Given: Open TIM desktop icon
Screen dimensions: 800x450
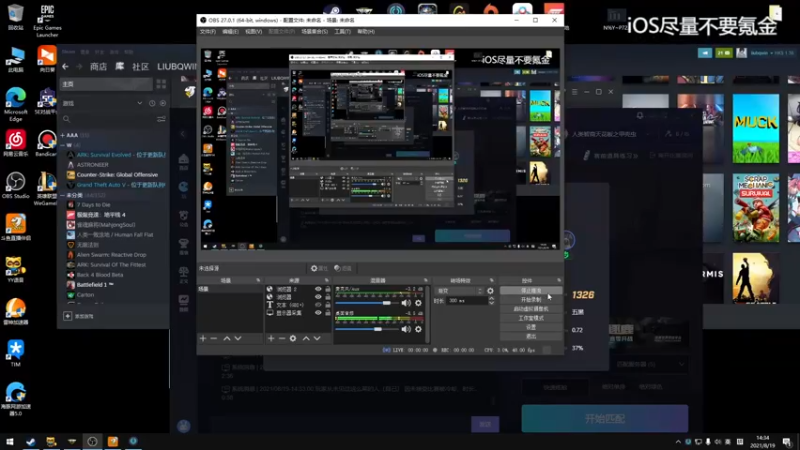Looking at the screenshot, I should coord(15,353).
